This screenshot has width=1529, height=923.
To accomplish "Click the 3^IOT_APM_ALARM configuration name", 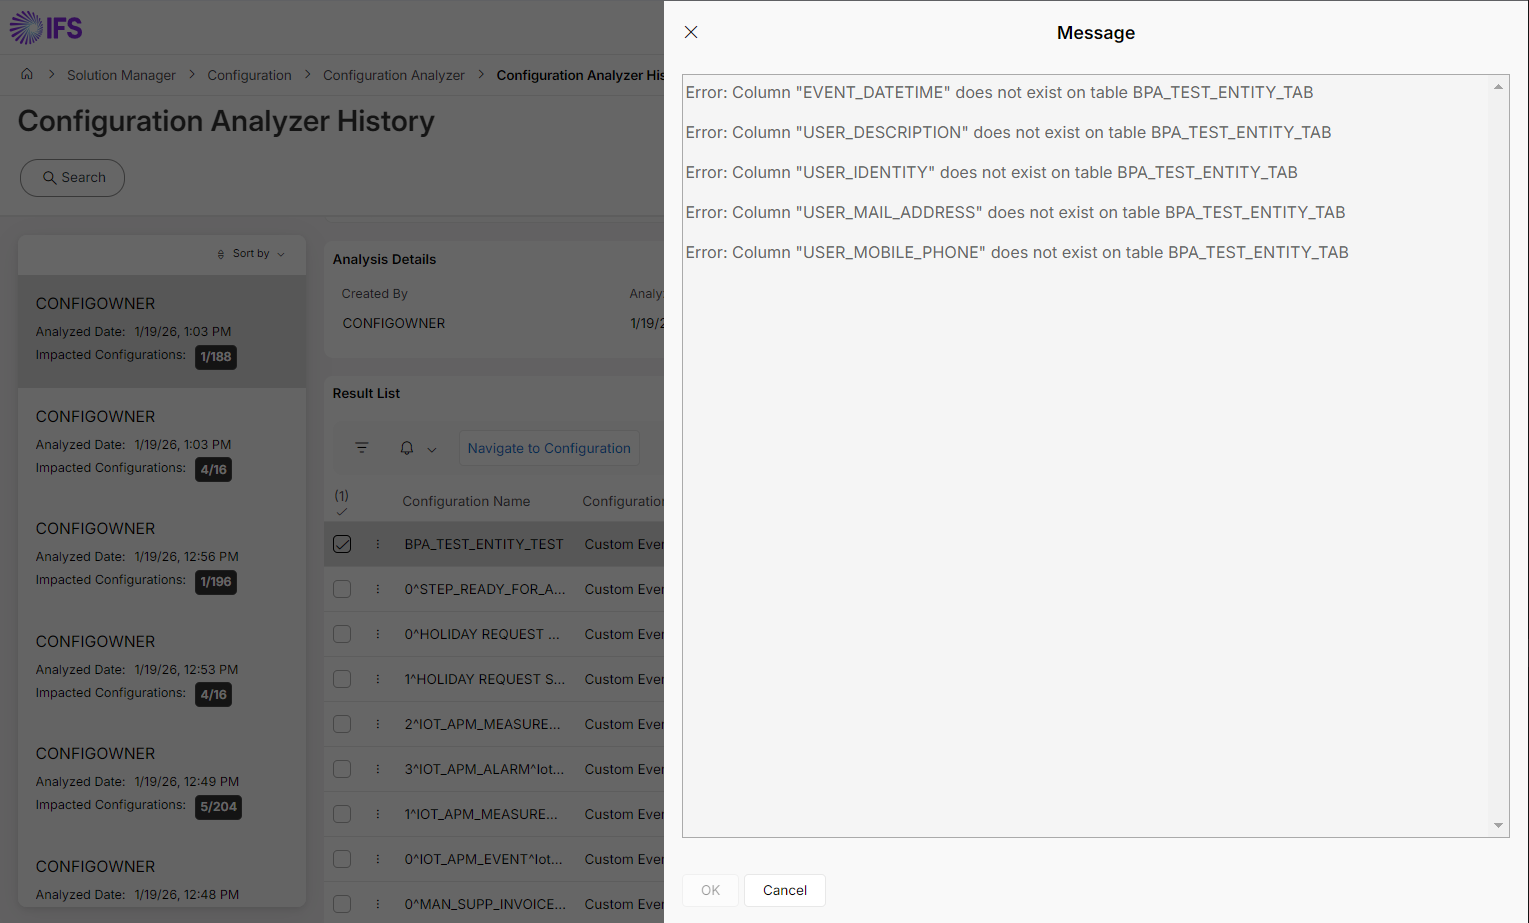I will point(484,769).
